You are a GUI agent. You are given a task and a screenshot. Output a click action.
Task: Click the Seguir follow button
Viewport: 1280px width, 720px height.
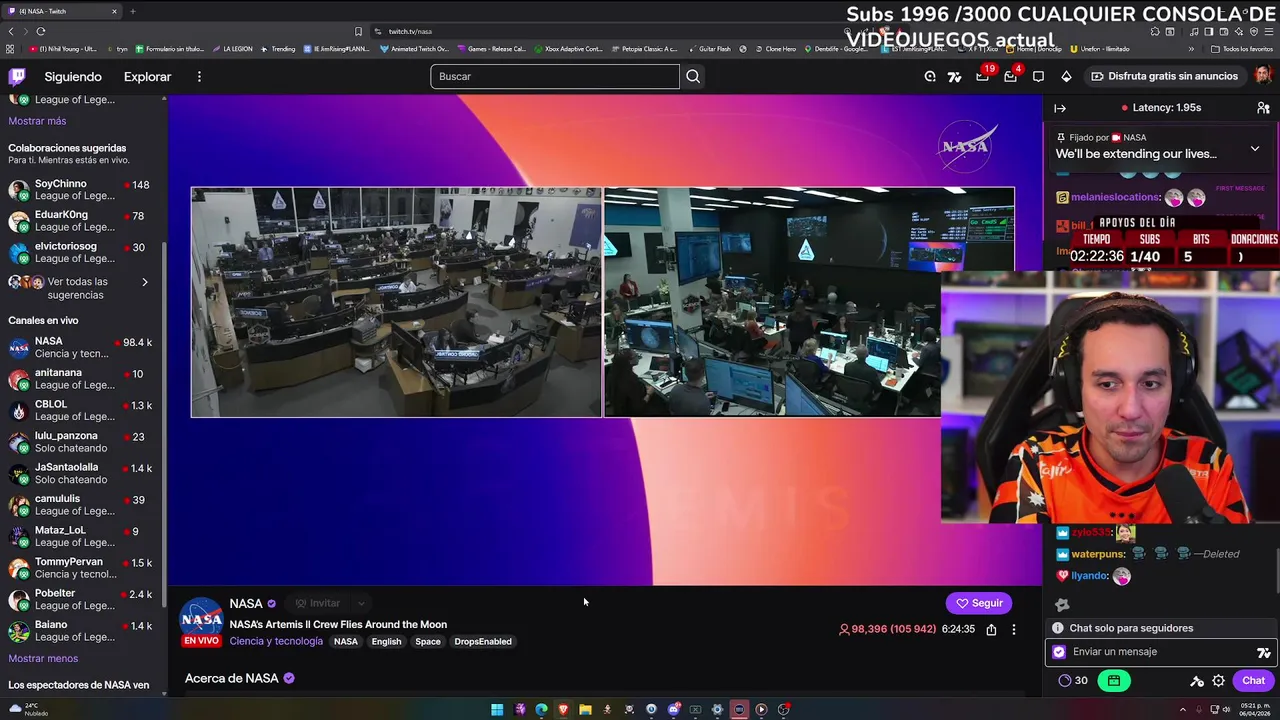pos(979,603)
